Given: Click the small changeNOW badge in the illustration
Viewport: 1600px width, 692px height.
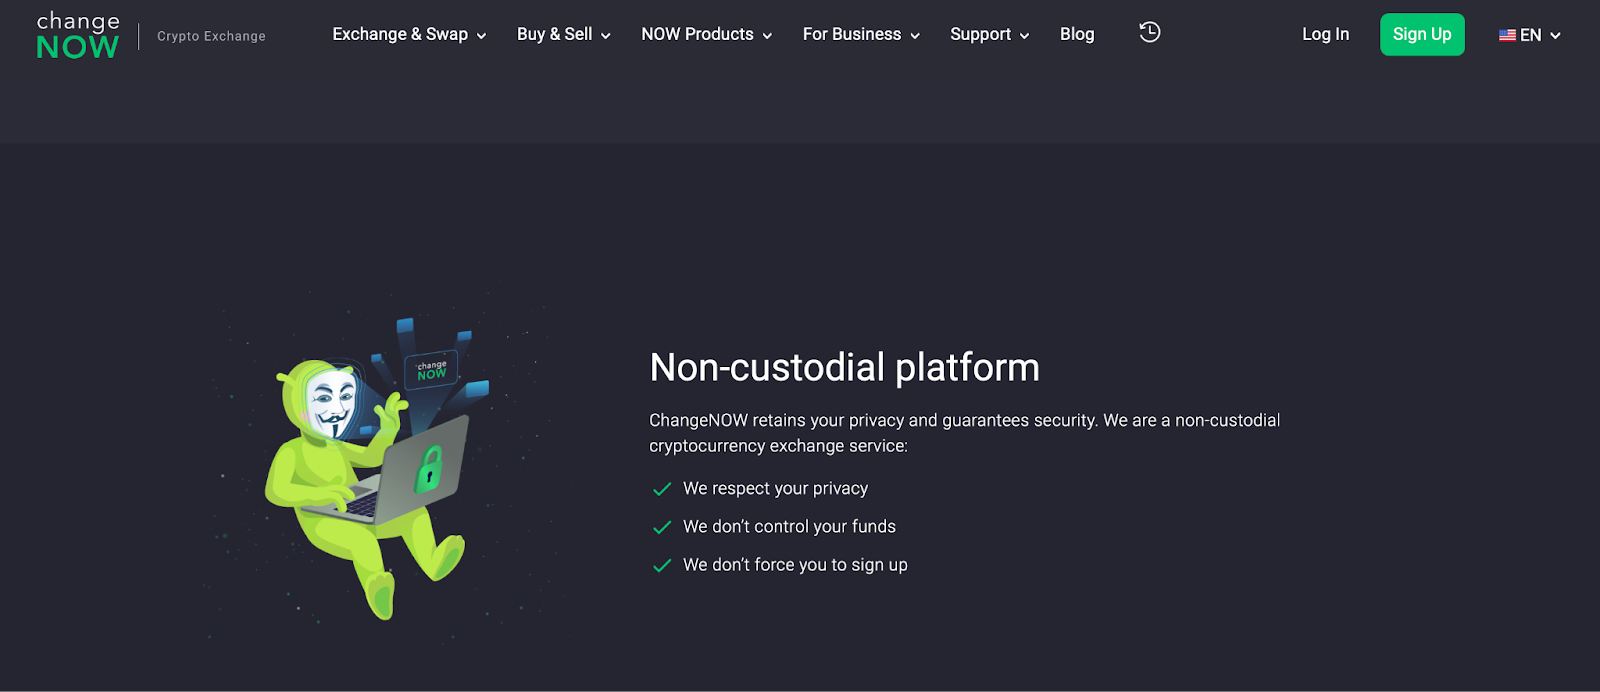Looking at the screenshot, I should coord(431,370).
